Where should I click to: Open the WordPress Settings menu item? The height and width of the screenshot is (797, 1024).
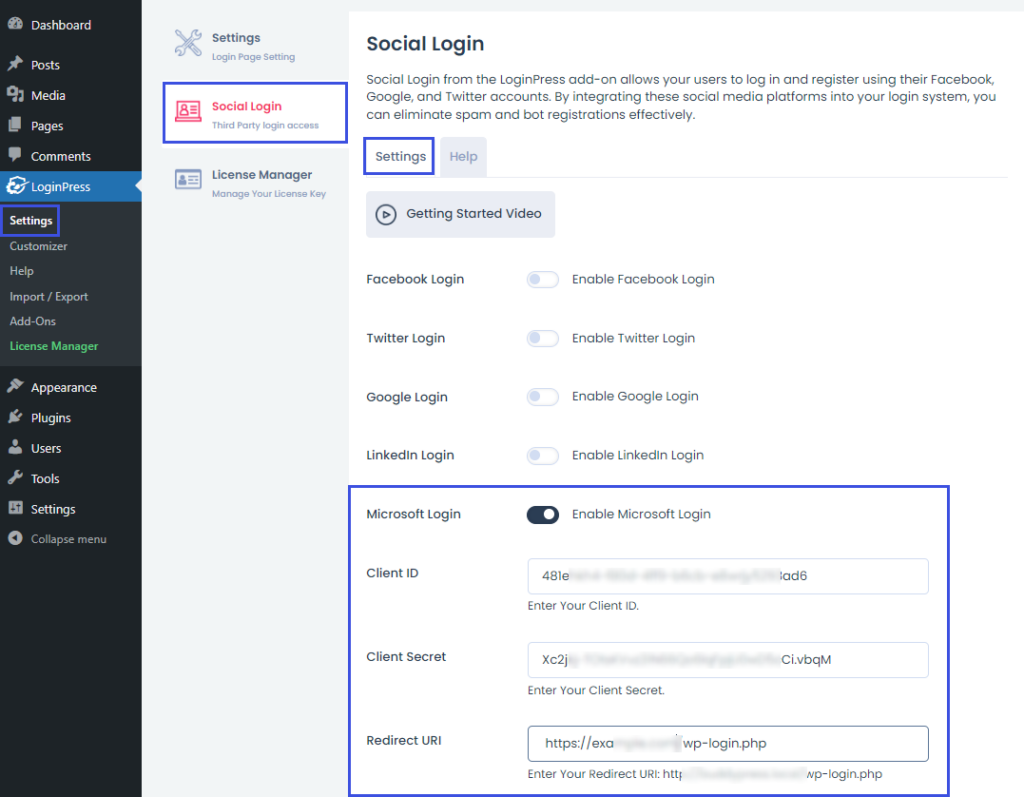(x=71, y=509)
